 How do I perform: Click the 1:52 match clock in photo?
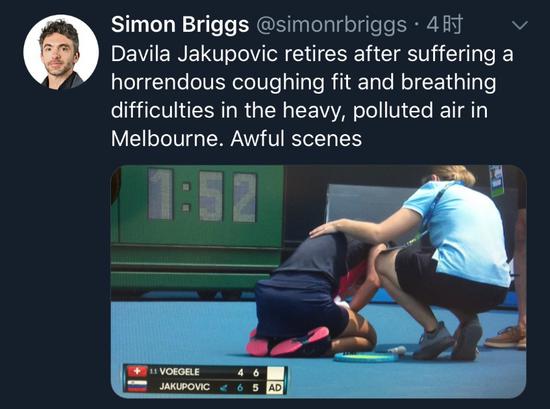tap(202, 196)
